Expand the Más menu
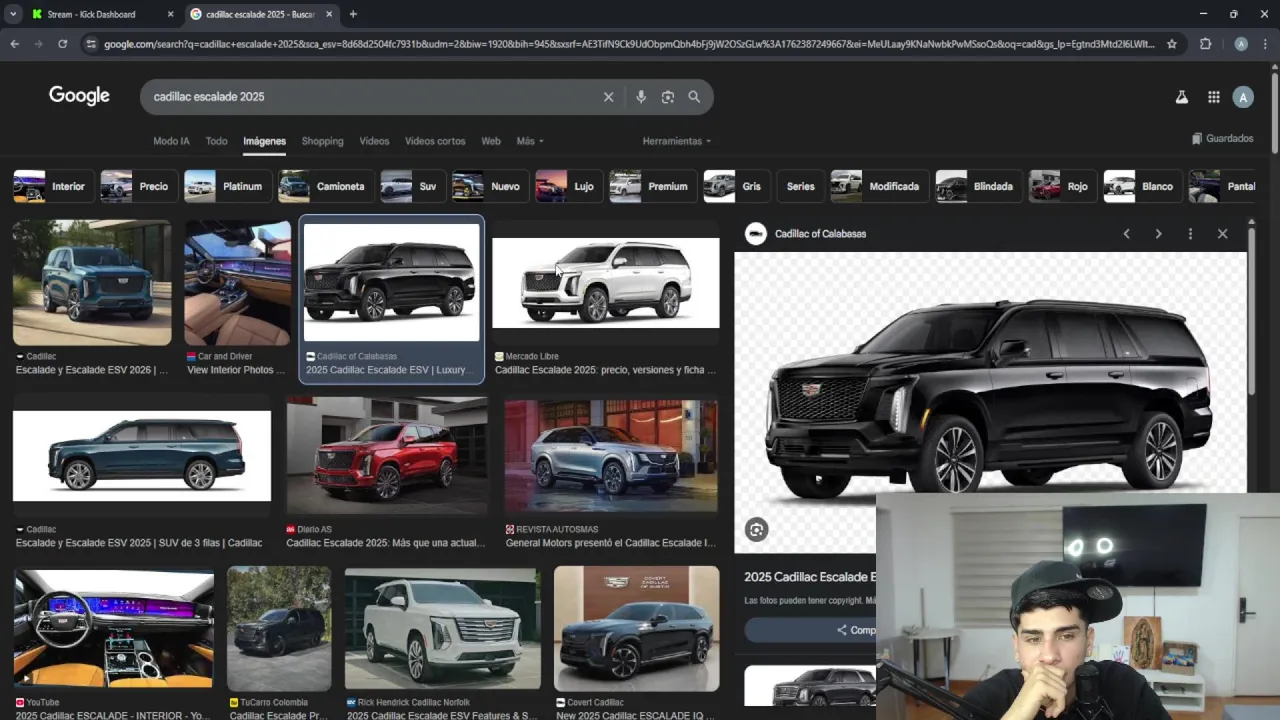Image resolution: width=1280 pixels, height=720 pixels. (x=530, y=141)
